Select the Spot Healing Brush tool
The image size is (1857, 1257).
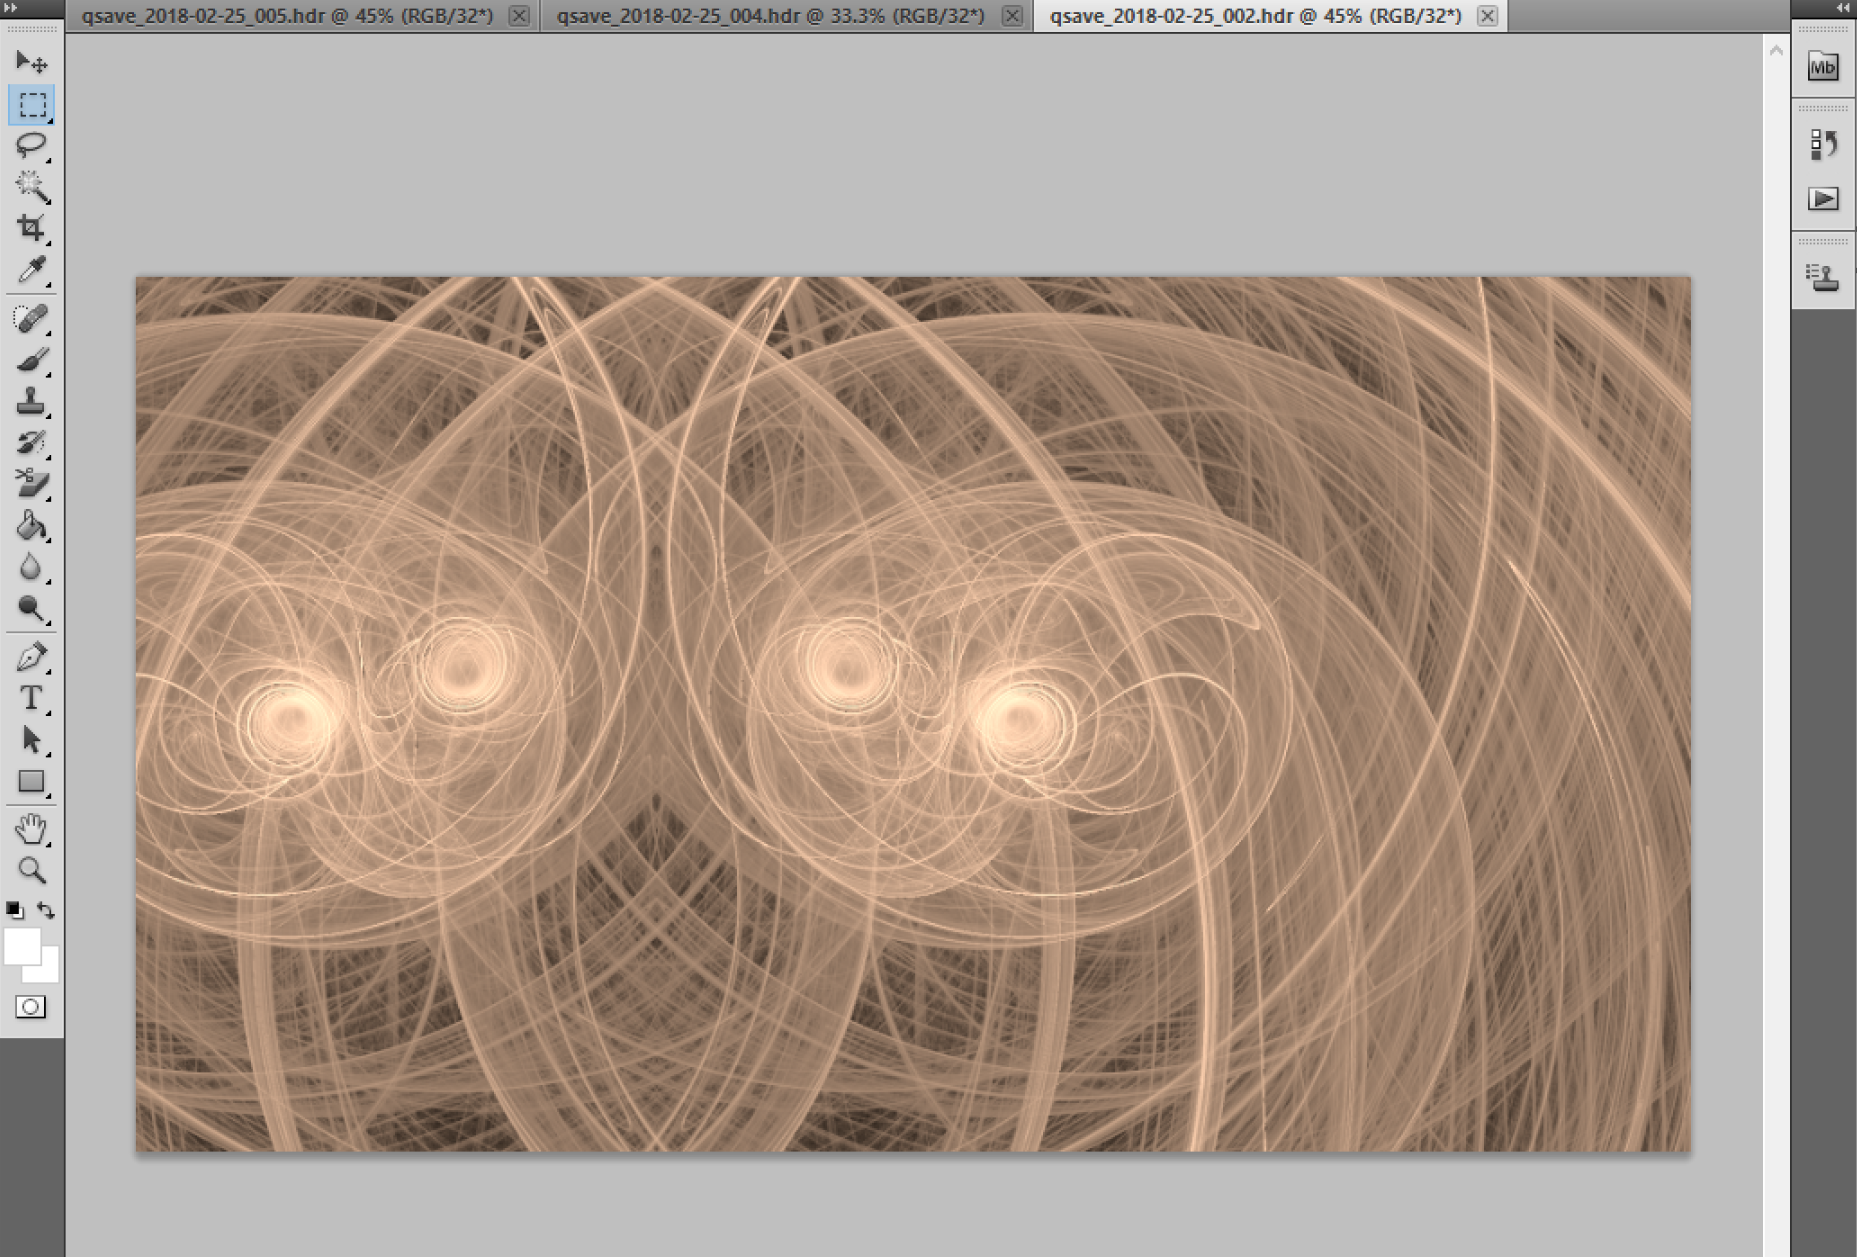tap(31, 319)
